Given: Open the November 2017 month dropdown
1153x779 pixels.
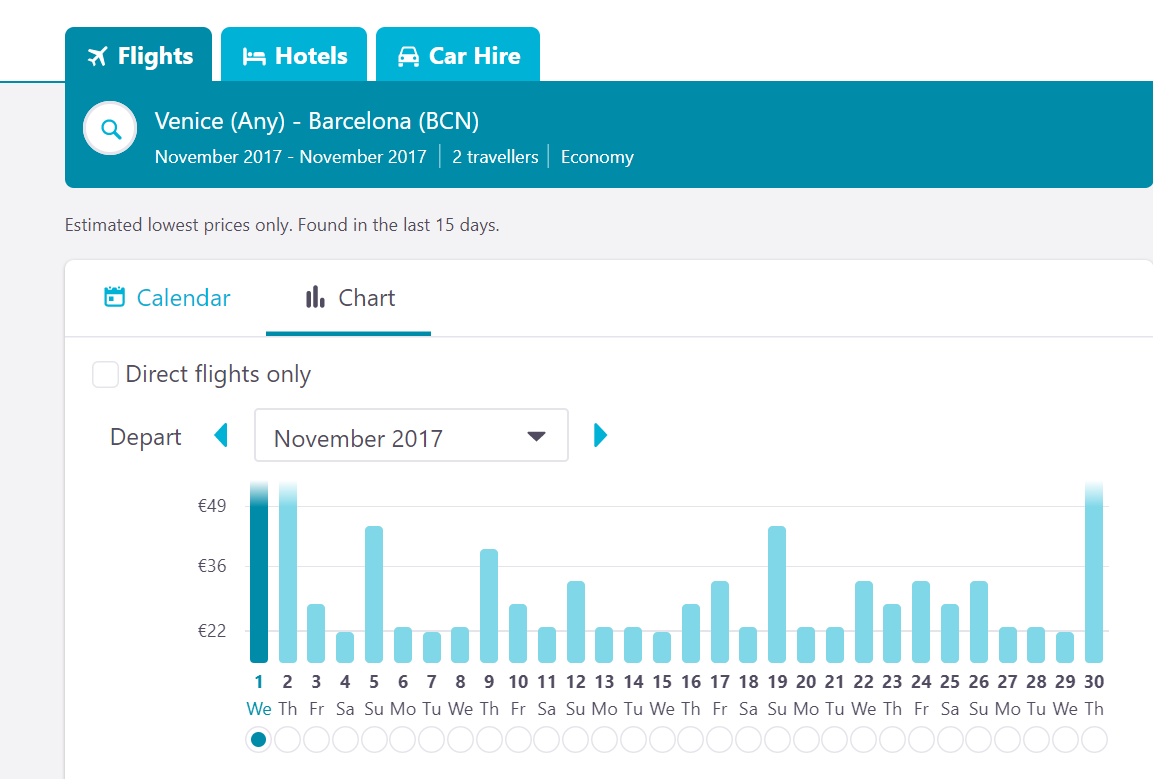Looking at the screenshot, I should pyautogui.click(x=411, y=436).
